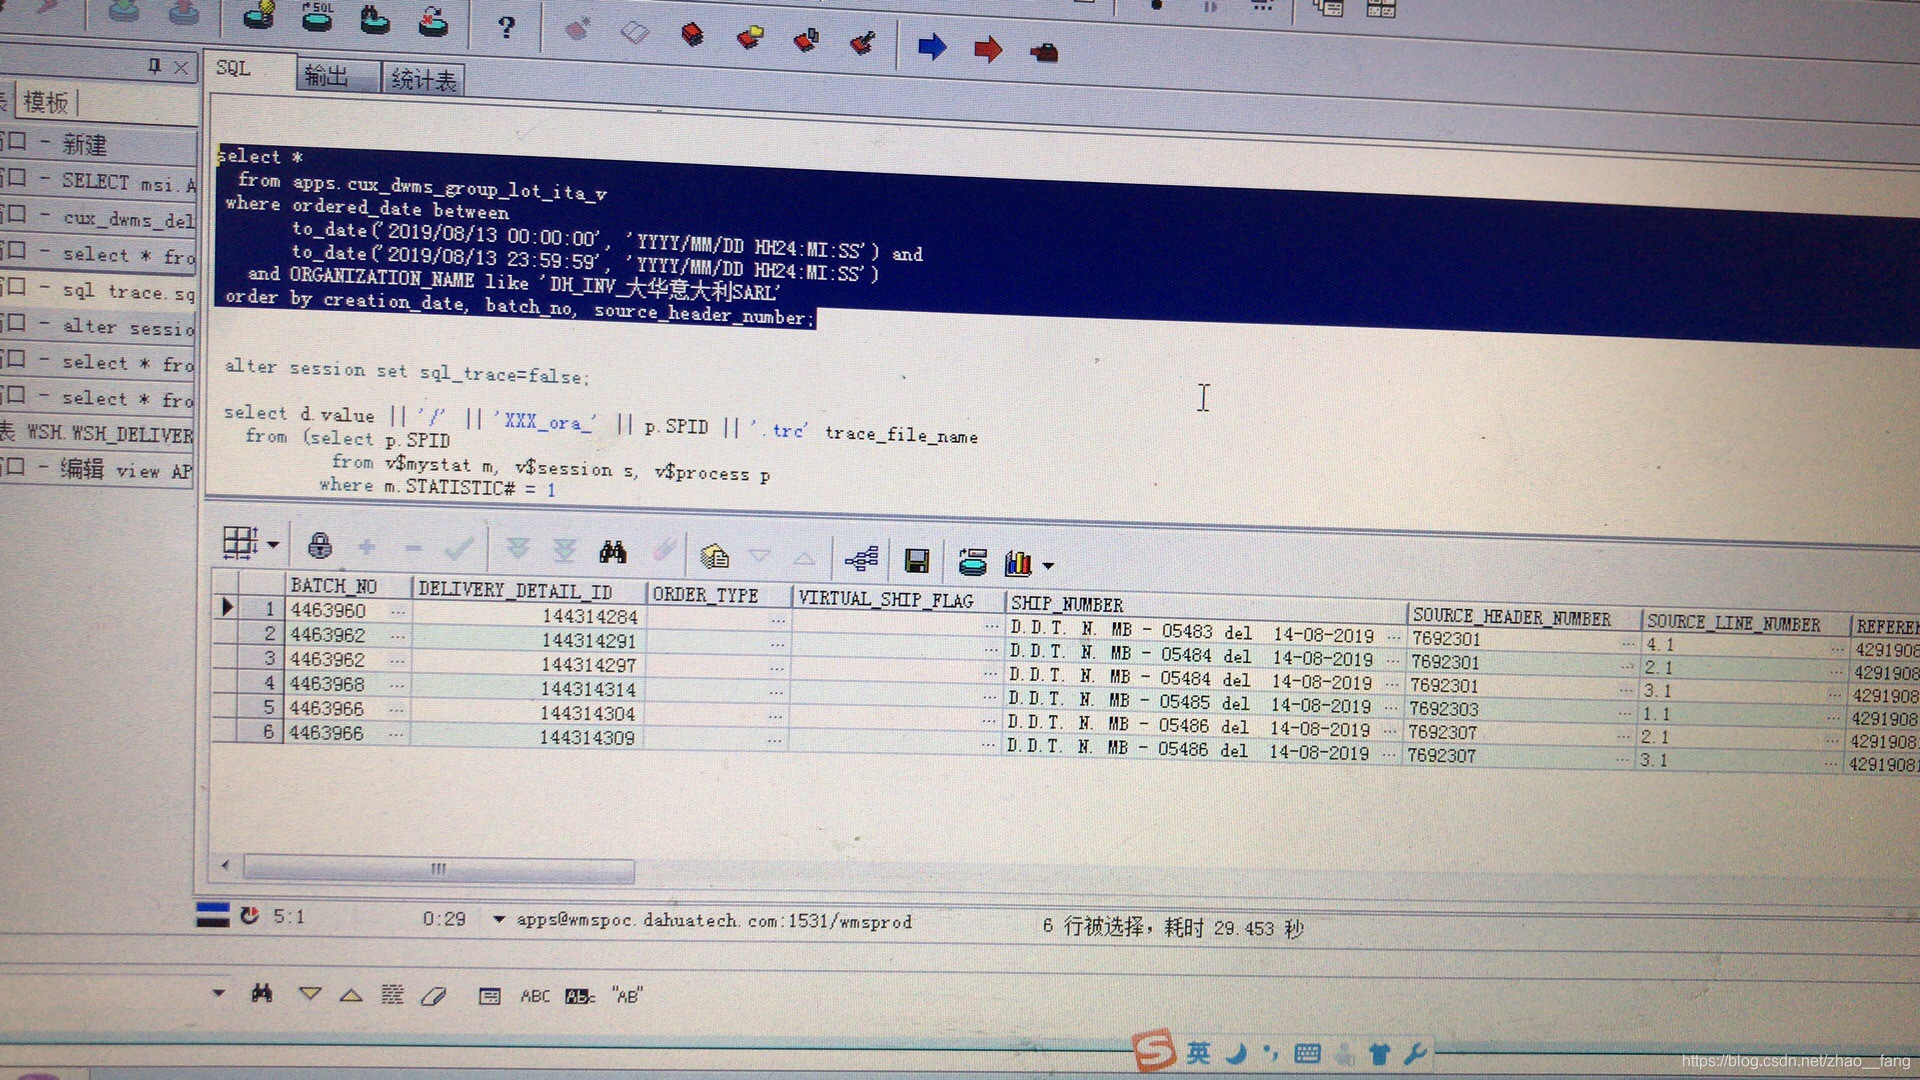This screenshot has width=1920, height=1080.
Task: Click the blue right arrow toolbar icon
Action: (x=931, y=46)
